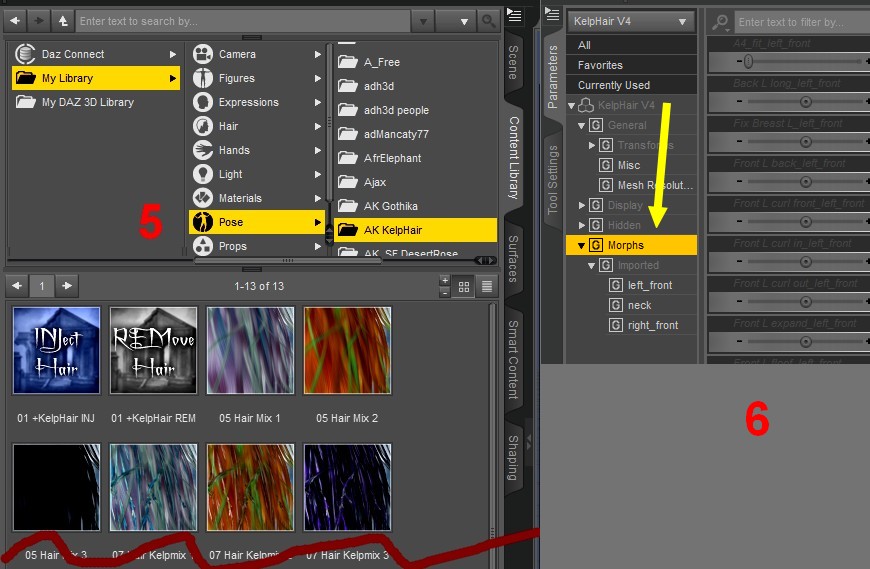Click the left_front group G icon

[x=616, y=285]
